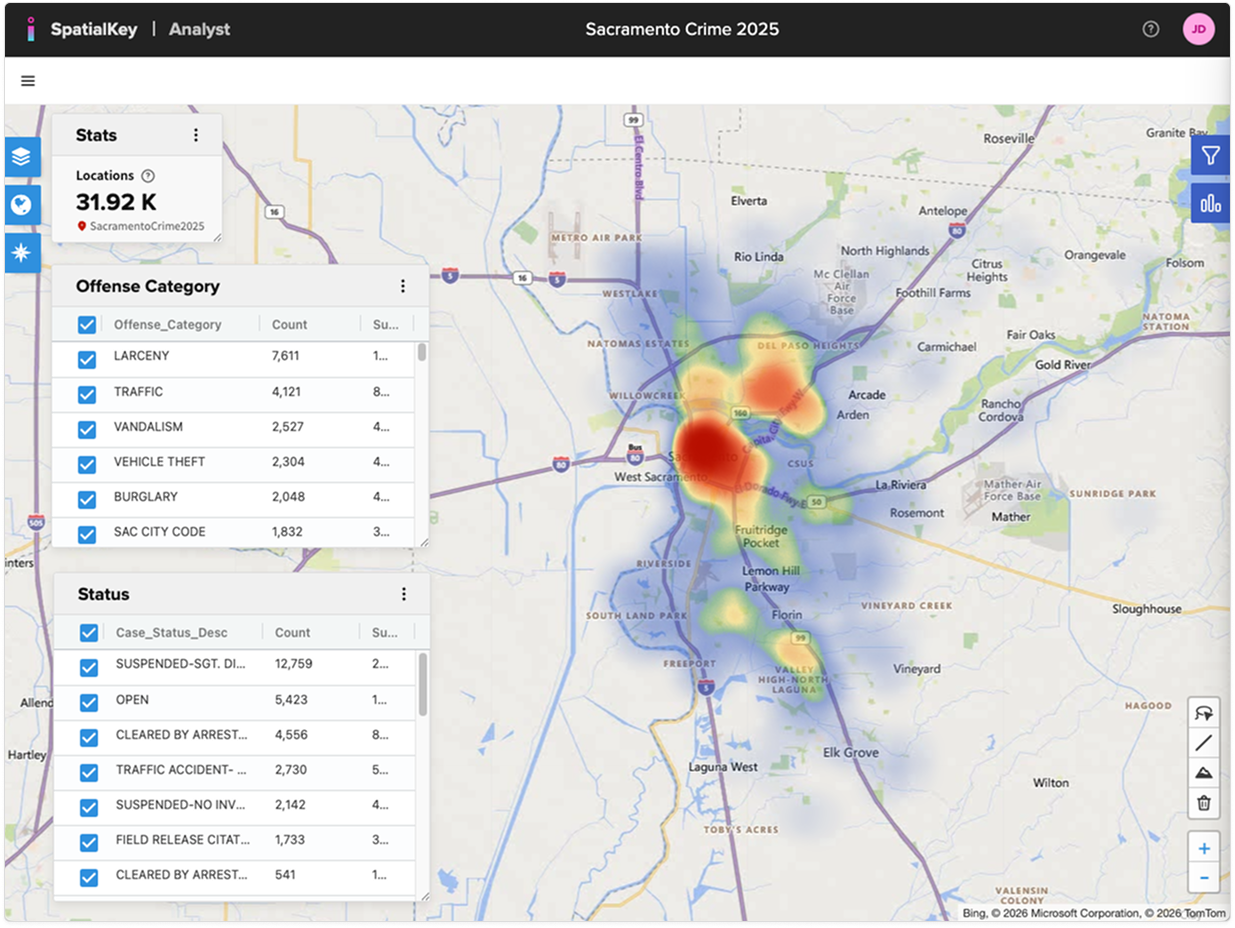Select the count 12,759 in Status
The width and height of the screenshot is (1235, 928).
pos(294,663)
